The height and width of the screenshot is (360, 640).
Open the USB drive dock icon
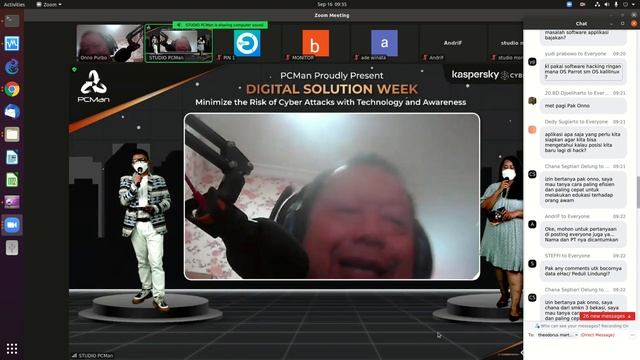coord(12,247)
